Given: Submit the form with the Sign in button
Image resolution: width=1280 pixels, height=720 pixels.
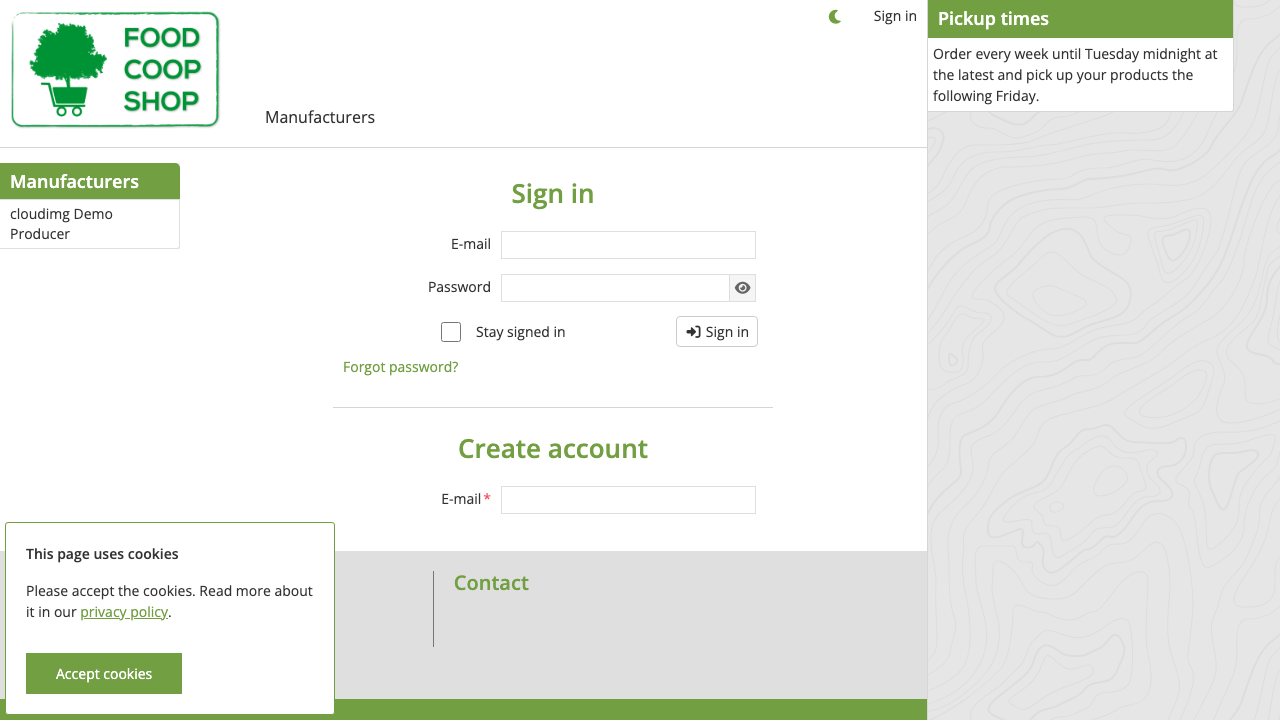Looking at the screenshot, I should 717,332.
